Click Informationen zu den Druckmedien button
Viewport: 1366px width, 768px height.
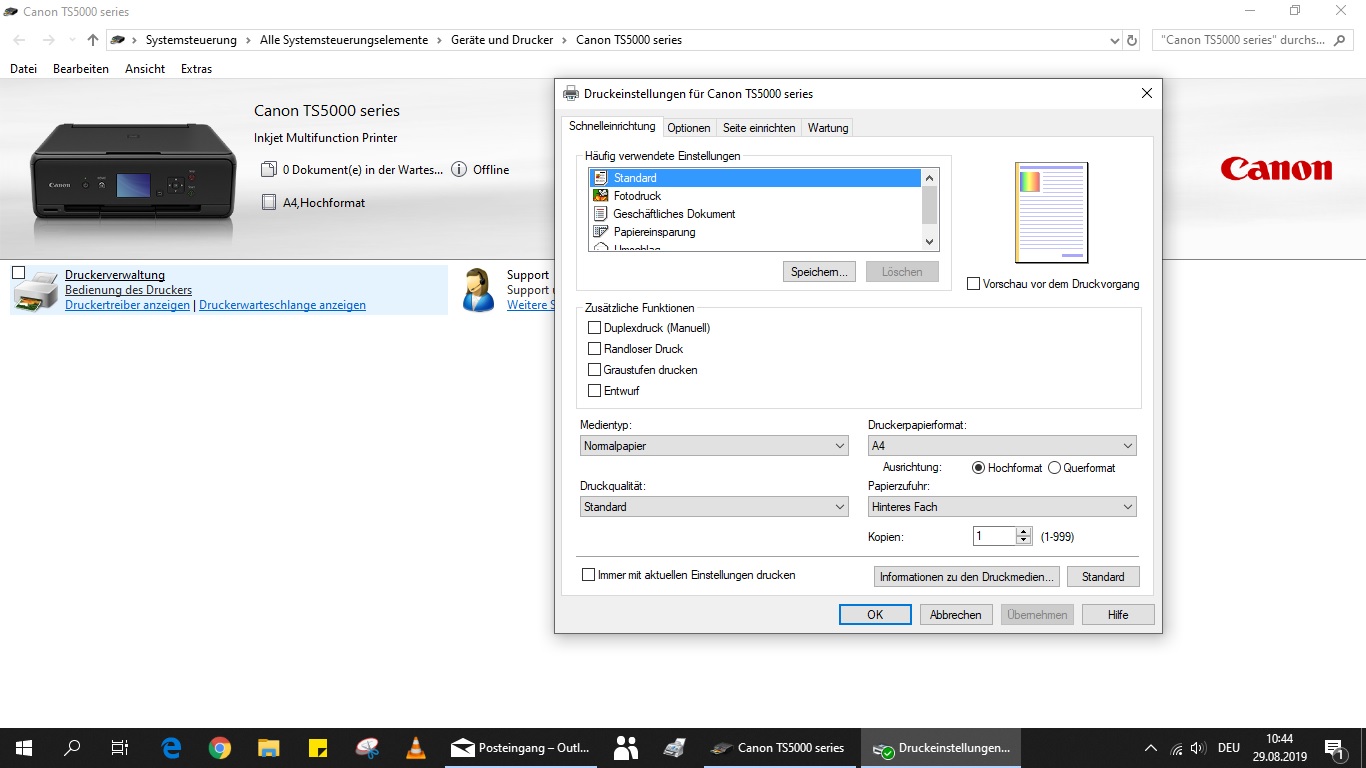[966, 577]
